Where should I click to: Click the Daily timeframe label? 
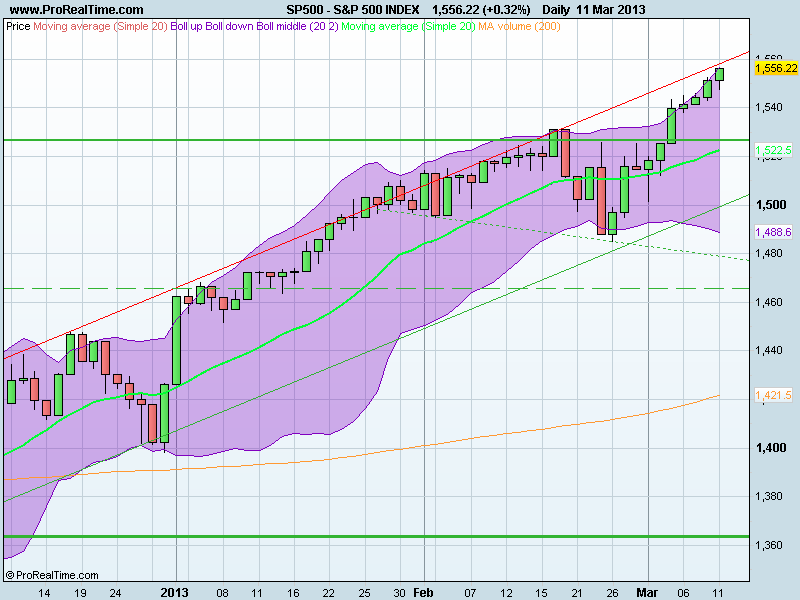pos(557,10)
